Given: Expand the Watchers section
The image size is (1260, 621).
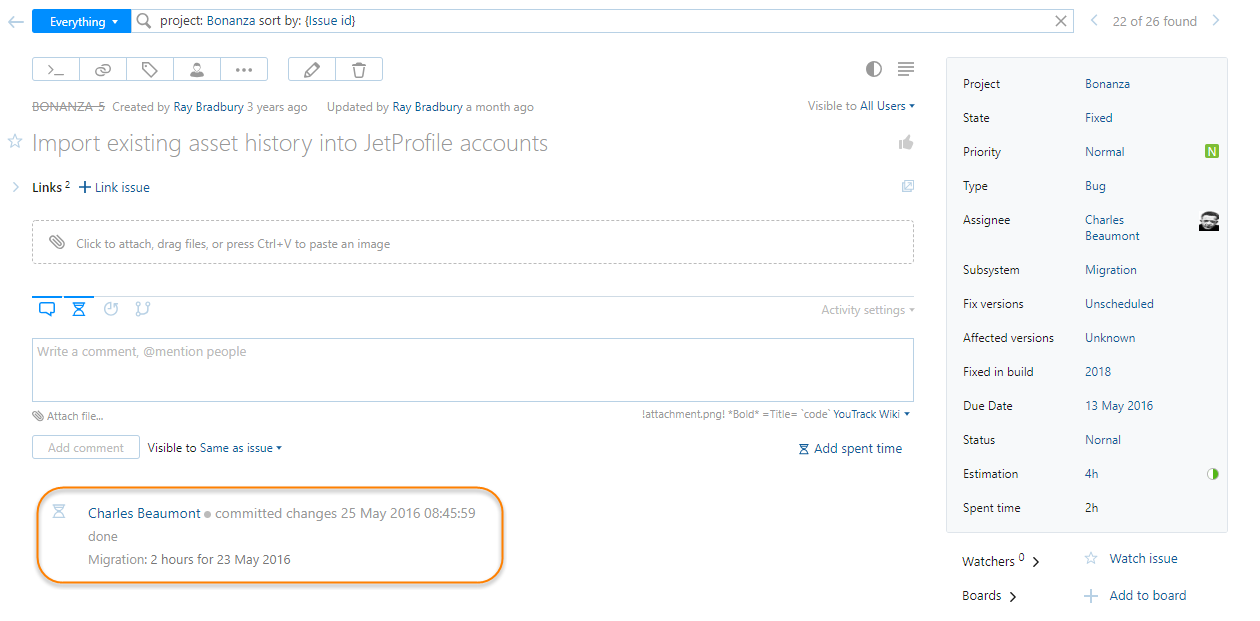Looking at the screenshot, I should pos(1001,561).
